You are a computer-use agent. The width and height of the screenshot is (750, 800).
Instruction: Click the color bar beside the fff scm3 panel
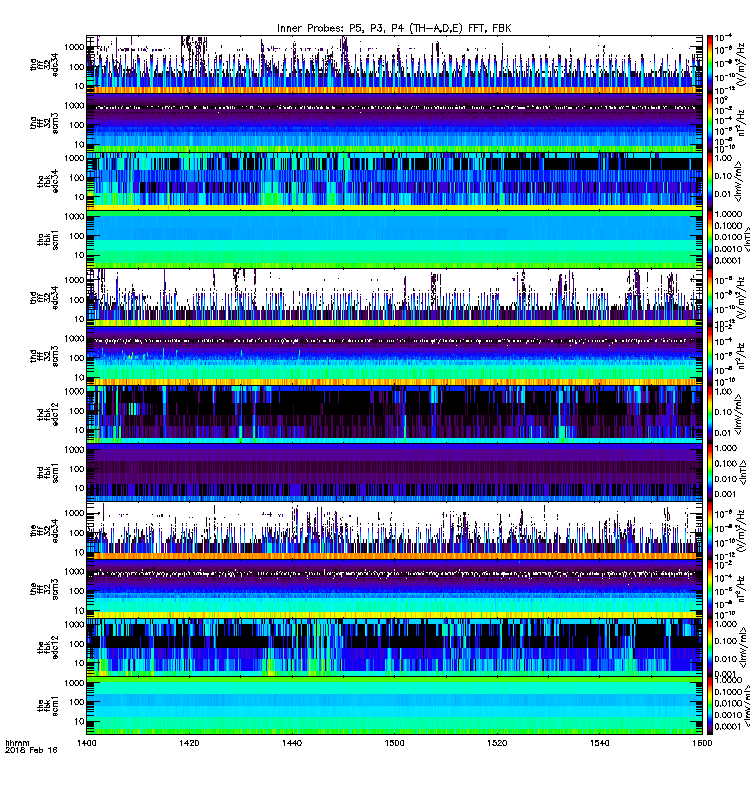710,589
